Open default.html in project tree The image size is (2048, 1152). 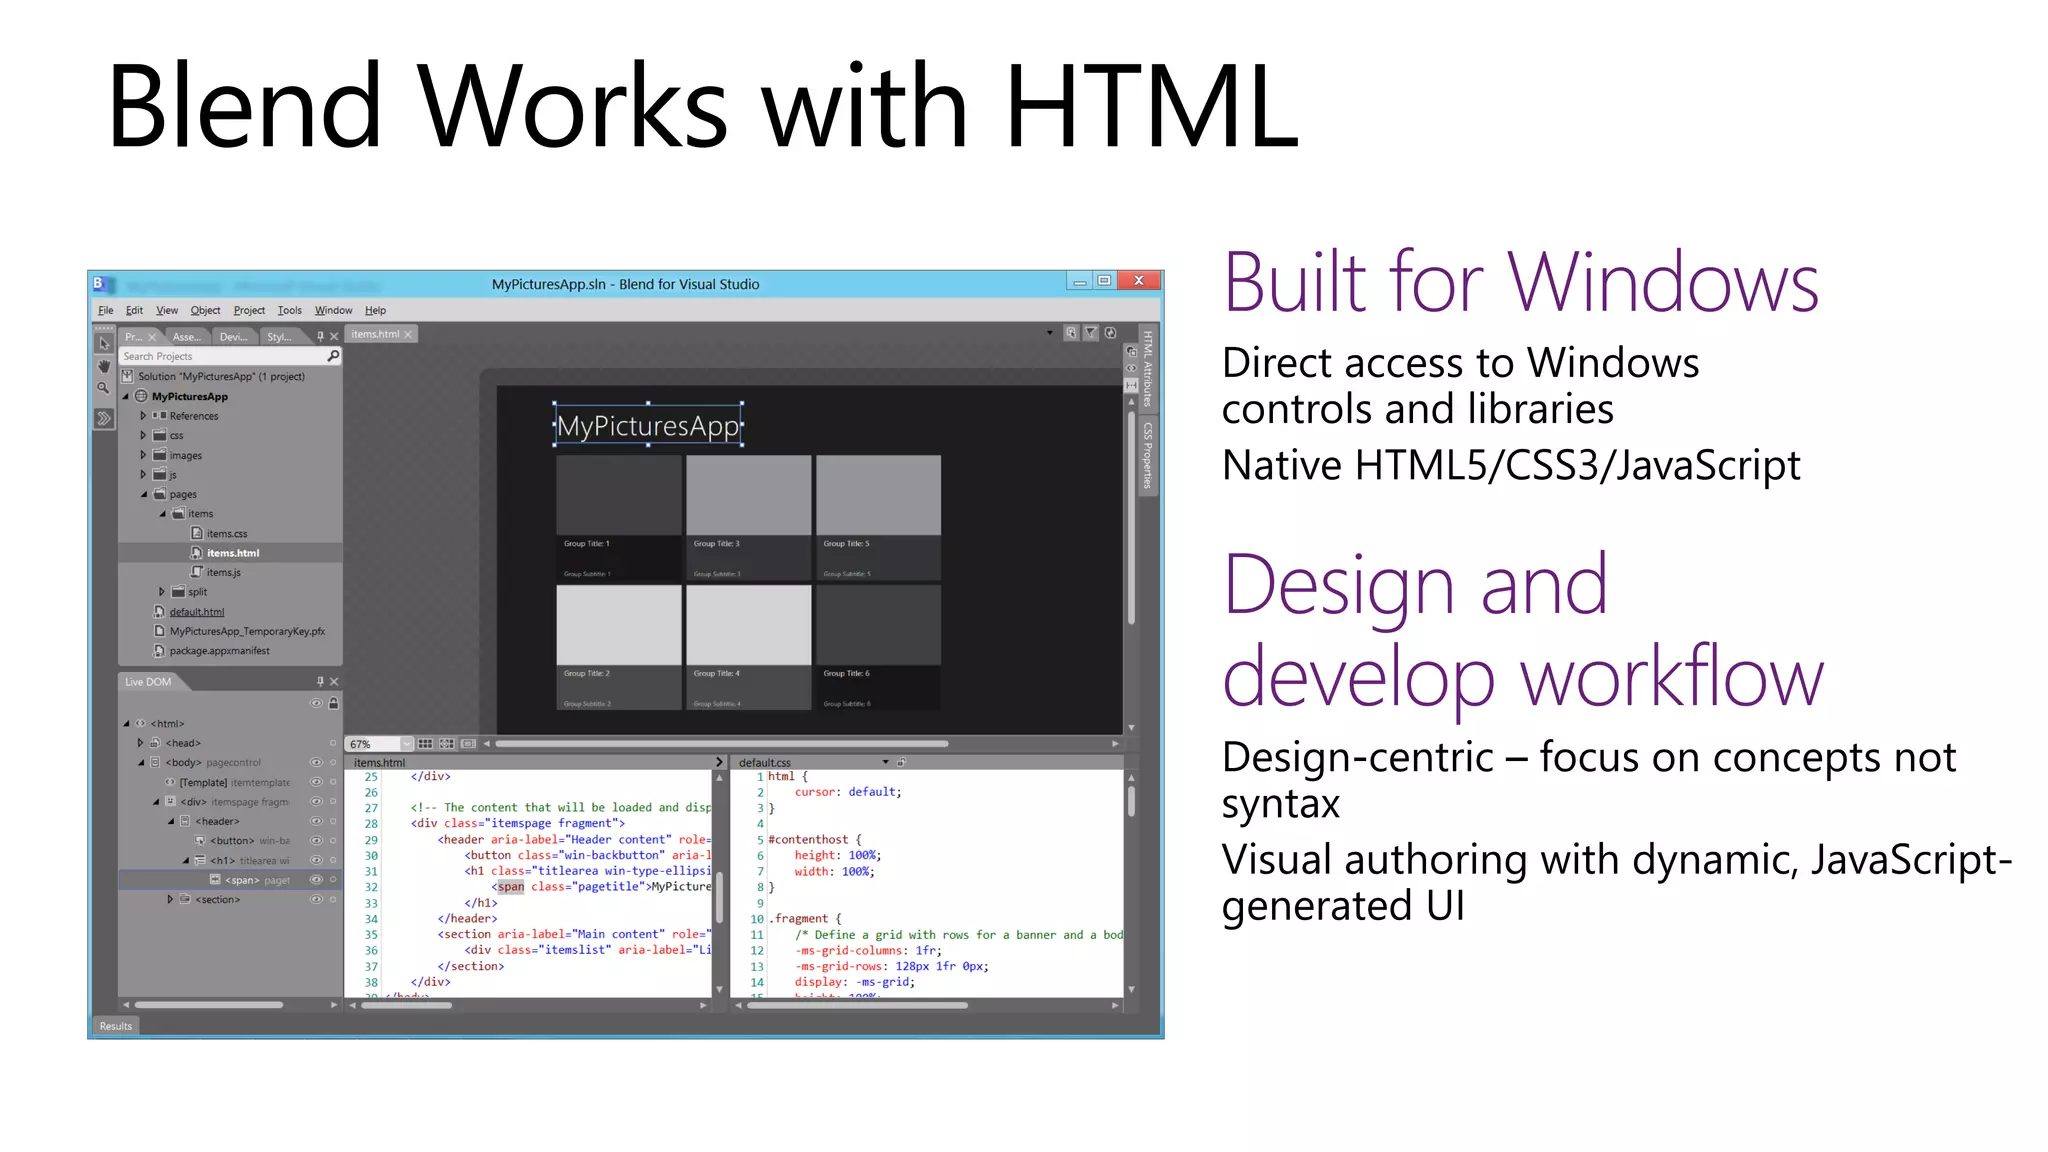(197, 612)
